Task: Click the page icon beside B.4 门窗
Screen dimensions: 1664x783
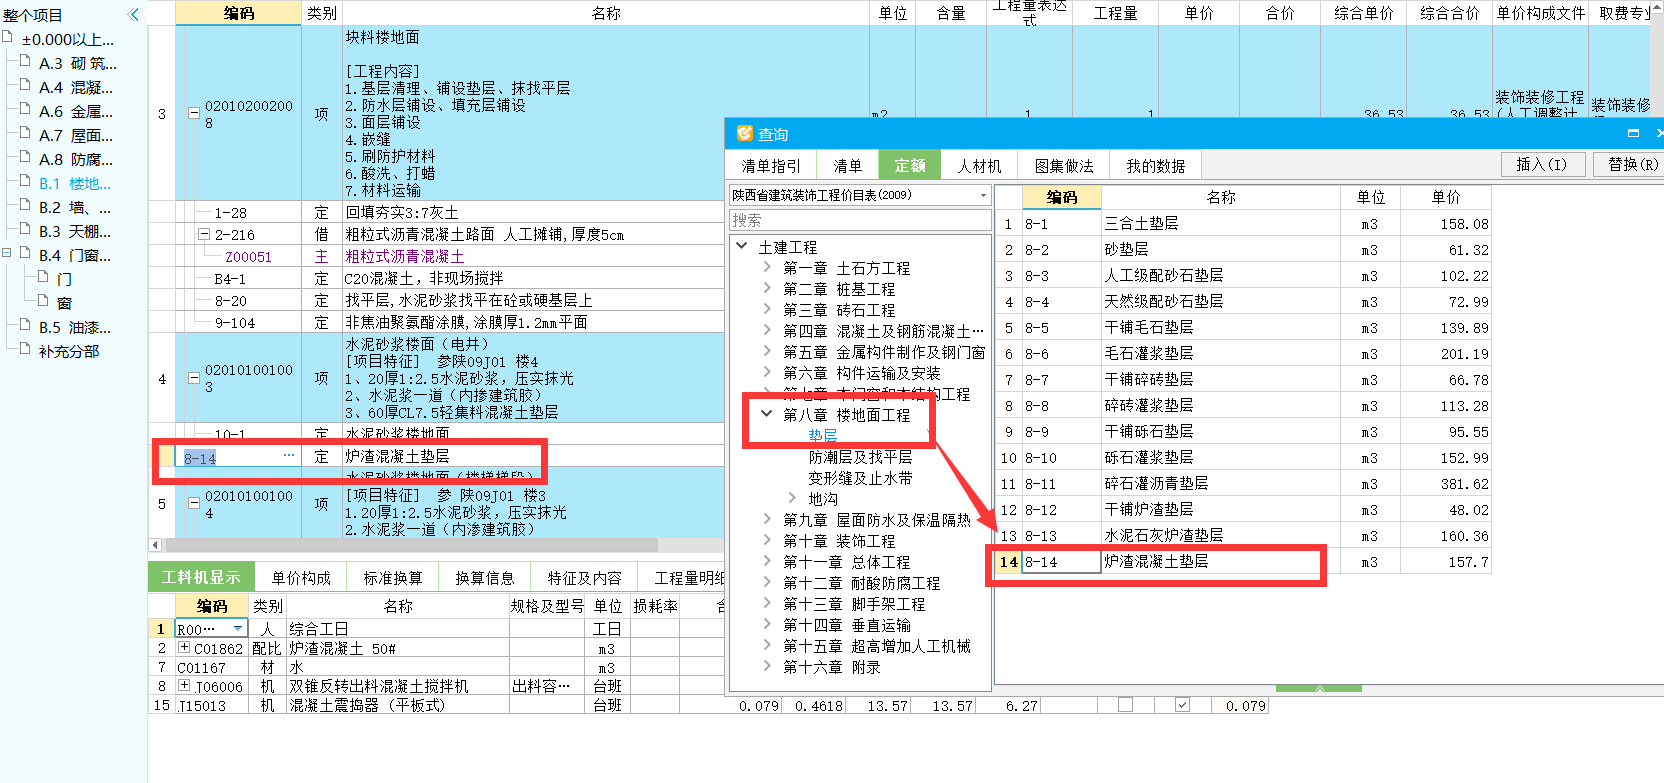Action: click(25, 253)
